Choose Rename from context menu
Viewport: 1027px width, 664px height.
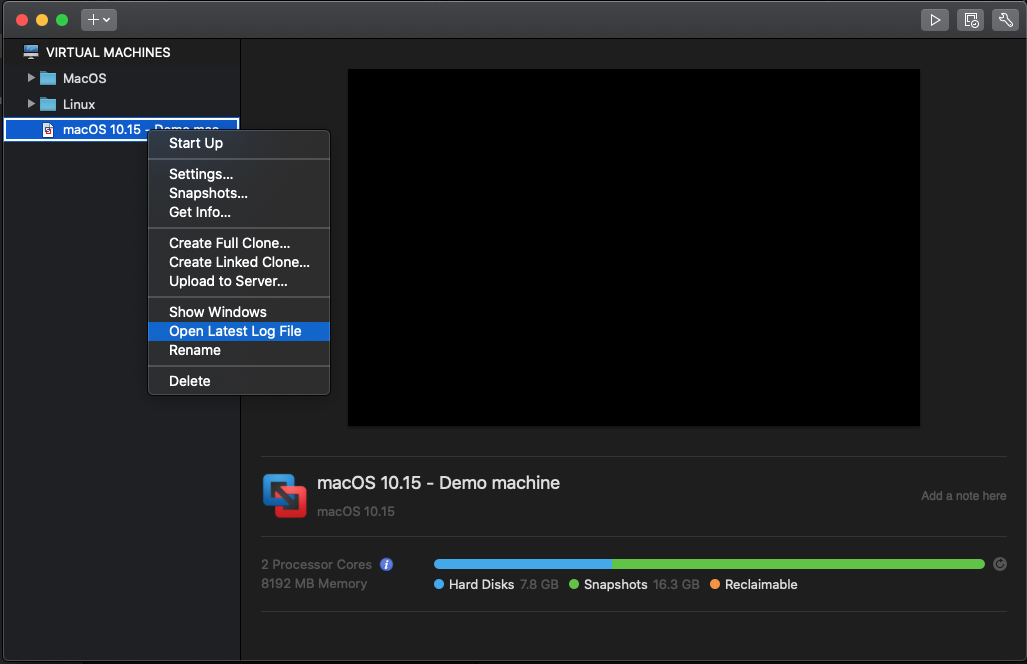tap(239, 350)
